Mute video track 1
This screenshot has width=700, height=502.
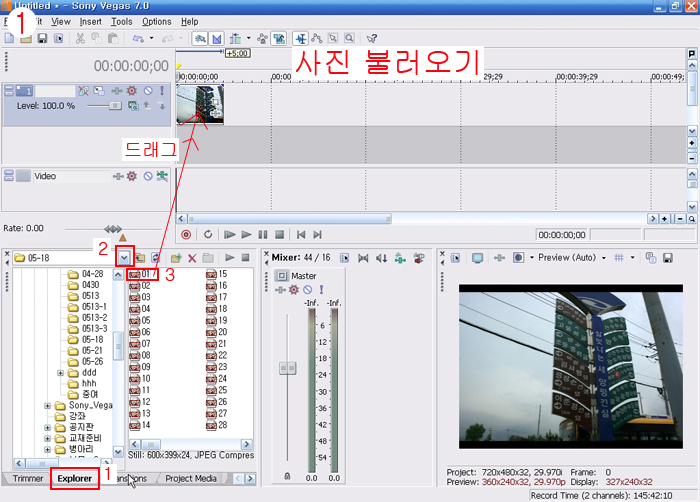(148, 91)
